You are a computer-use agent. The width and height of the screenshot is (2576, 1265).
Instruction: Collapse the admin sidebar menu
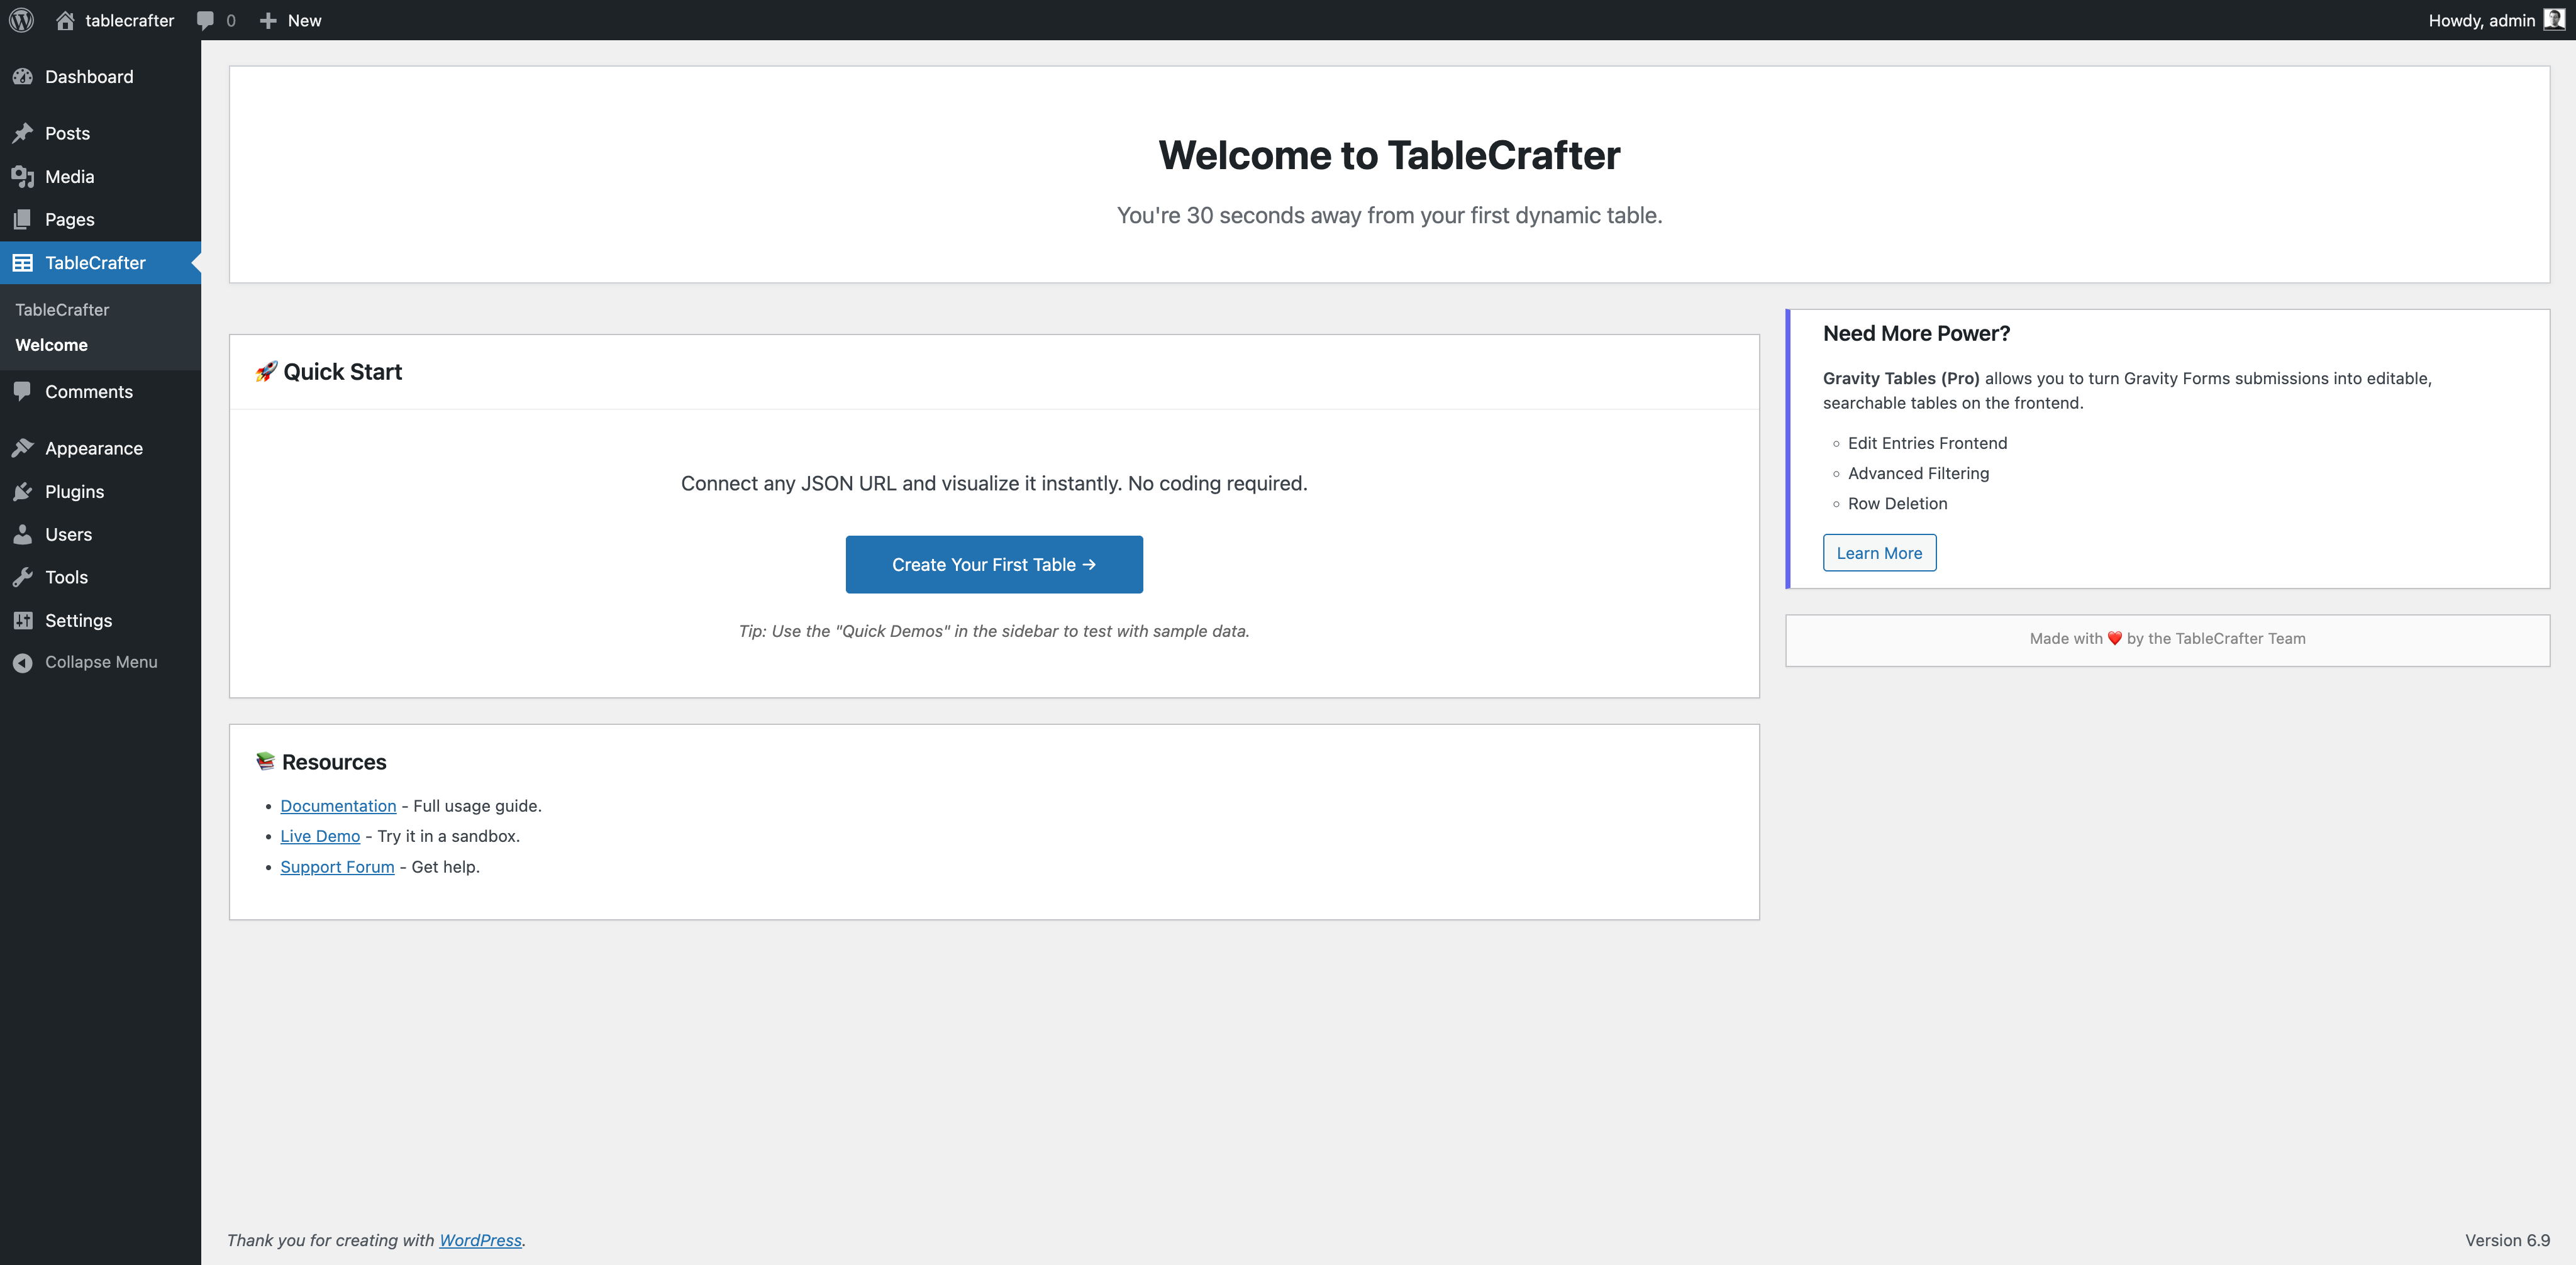tap(100, 662)
